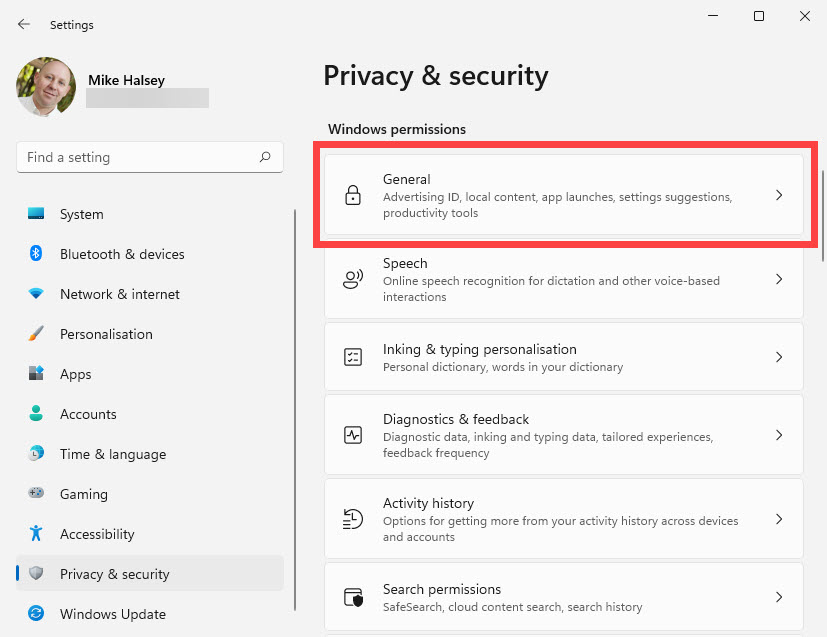Click the Inking & typing checklist icon
This screenshot has width=827, height=637.
353,357
